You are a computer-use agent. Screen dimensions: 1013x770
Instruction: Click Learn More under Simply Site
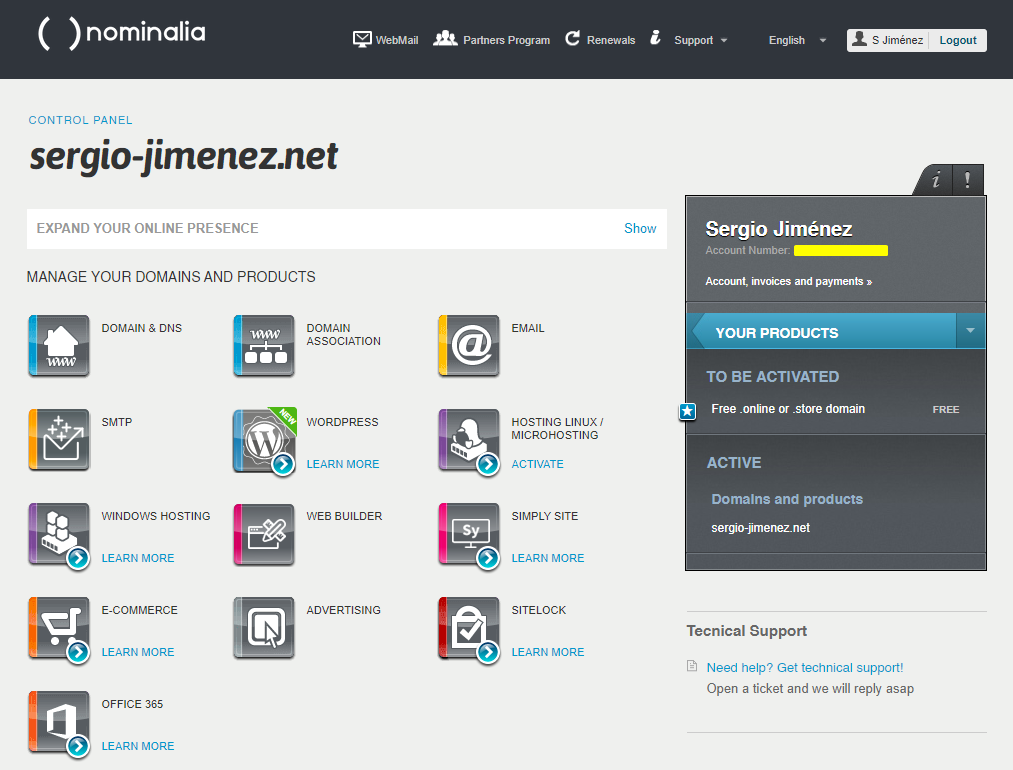(548, 558)
